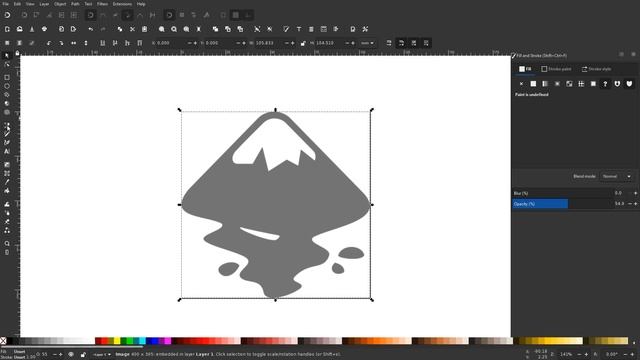Set fill to Flat color
Viewport: 640px width, 360px height.
click(x=533, y=84)
